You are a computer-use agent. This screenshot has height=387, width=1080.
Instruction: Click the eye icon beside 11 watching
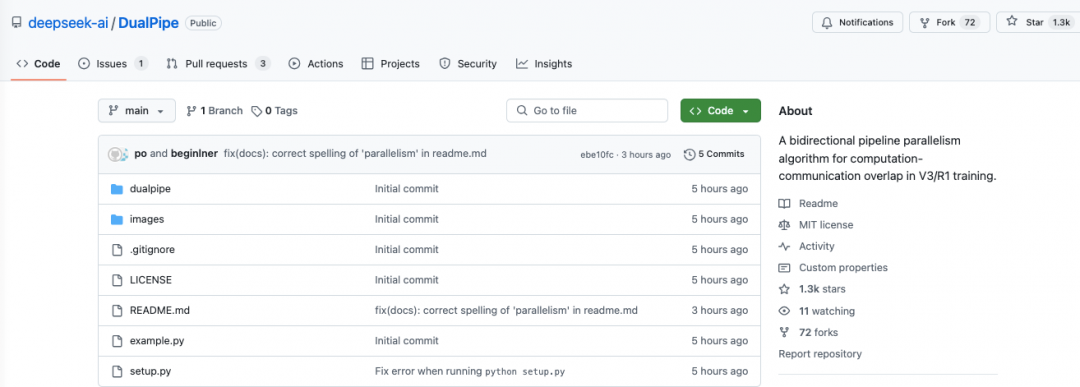784,311
